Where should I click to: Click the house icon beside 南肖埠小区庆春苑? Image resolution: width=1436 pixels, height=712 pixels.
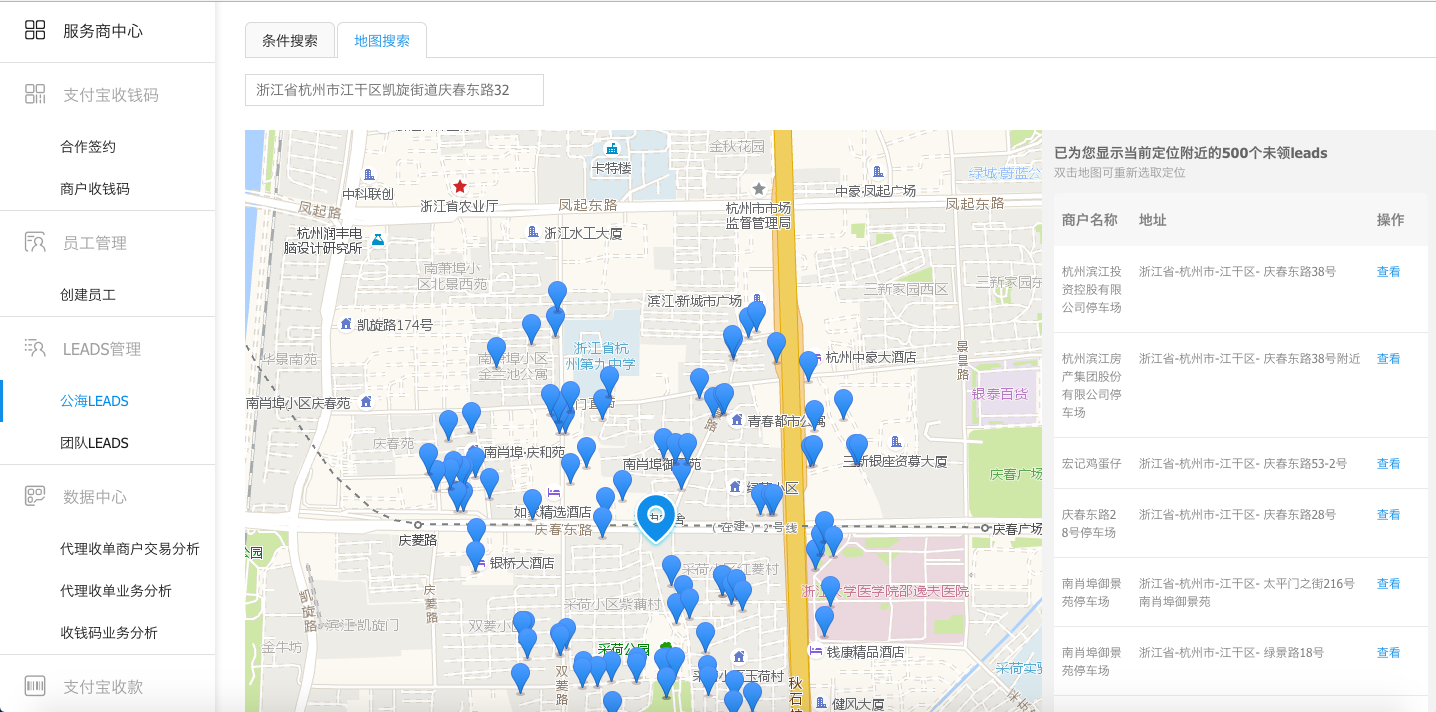[x=365, y=401]
